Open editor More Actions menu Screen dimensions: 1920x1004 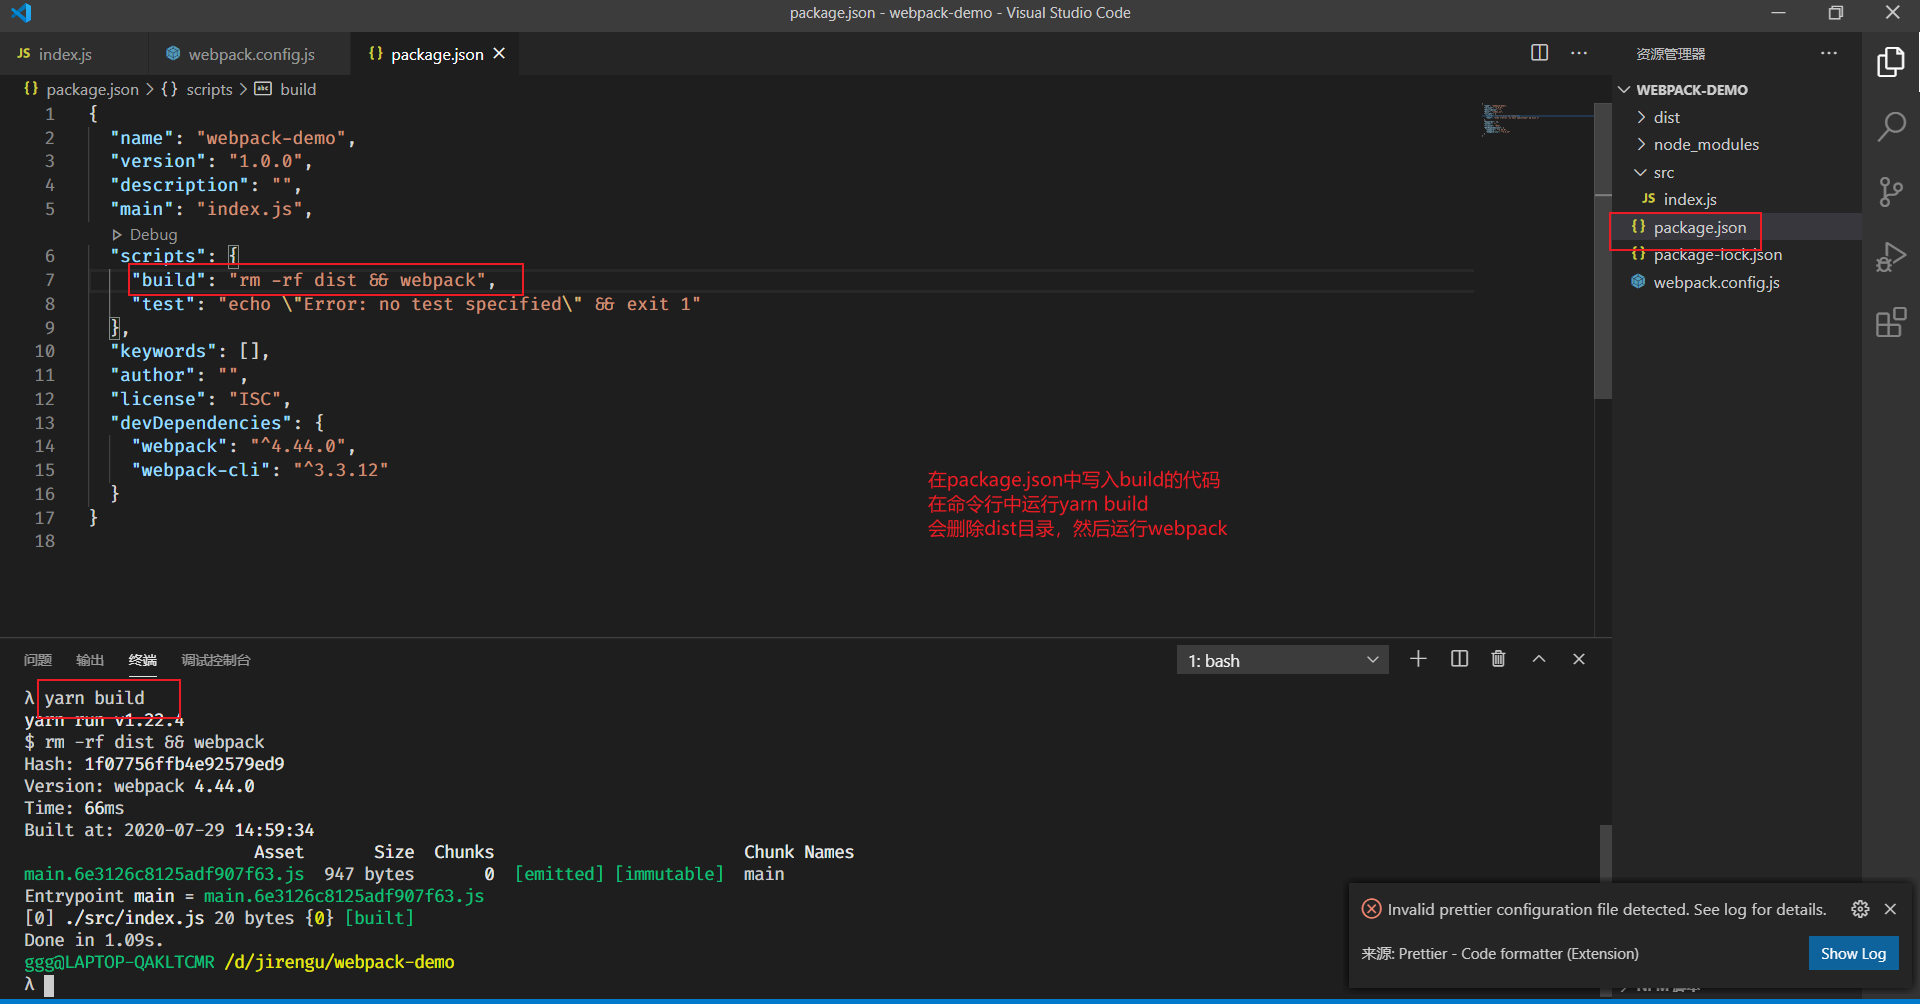coord(1579,53)
